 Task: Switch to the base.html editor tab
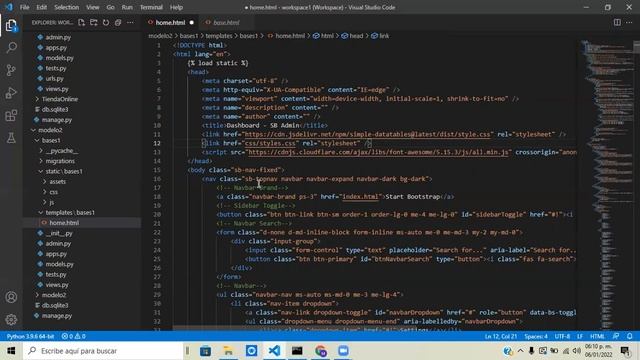point(226,22)
